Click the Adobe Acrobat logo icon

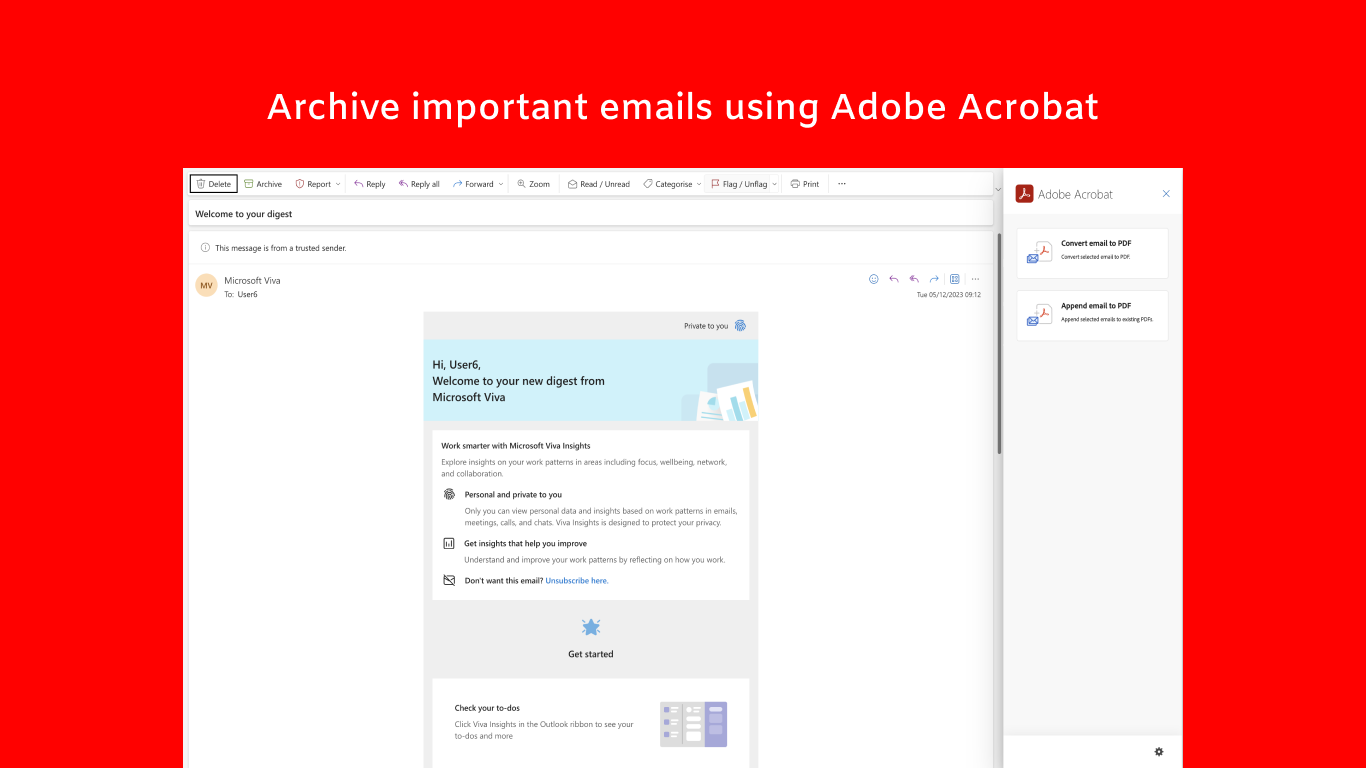click(1024, 194)
